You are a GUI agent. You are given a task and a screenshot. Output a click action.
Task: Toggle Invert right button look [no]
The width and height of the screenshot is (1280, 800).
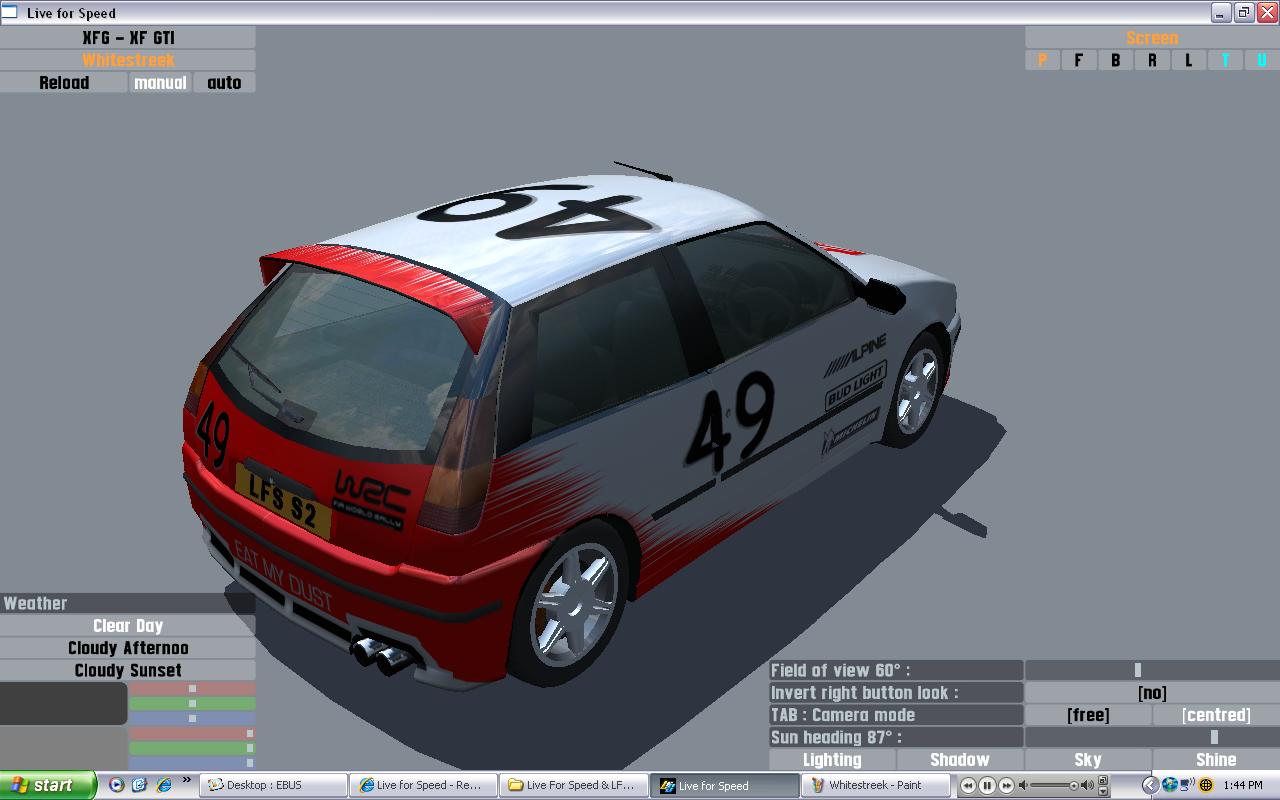1152,692
